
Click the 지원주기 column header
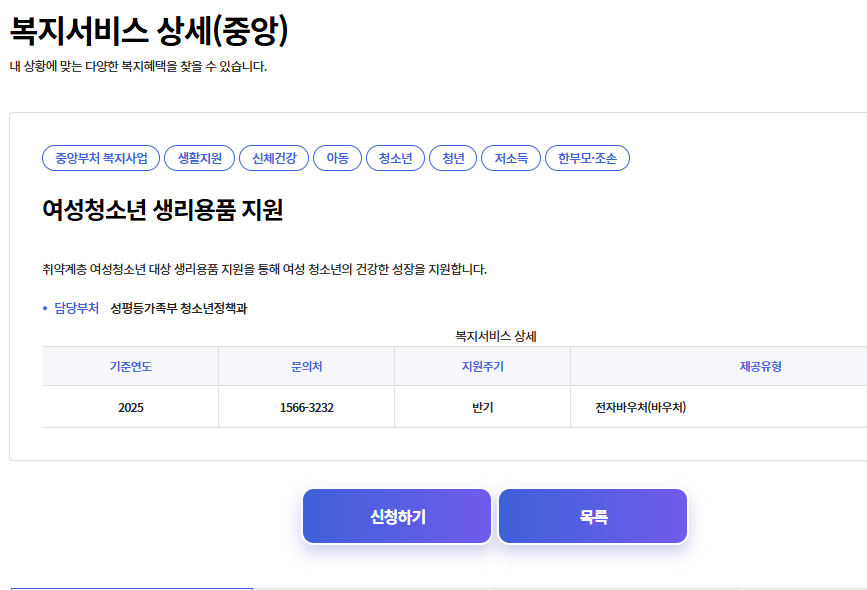[x=482, y=366]
